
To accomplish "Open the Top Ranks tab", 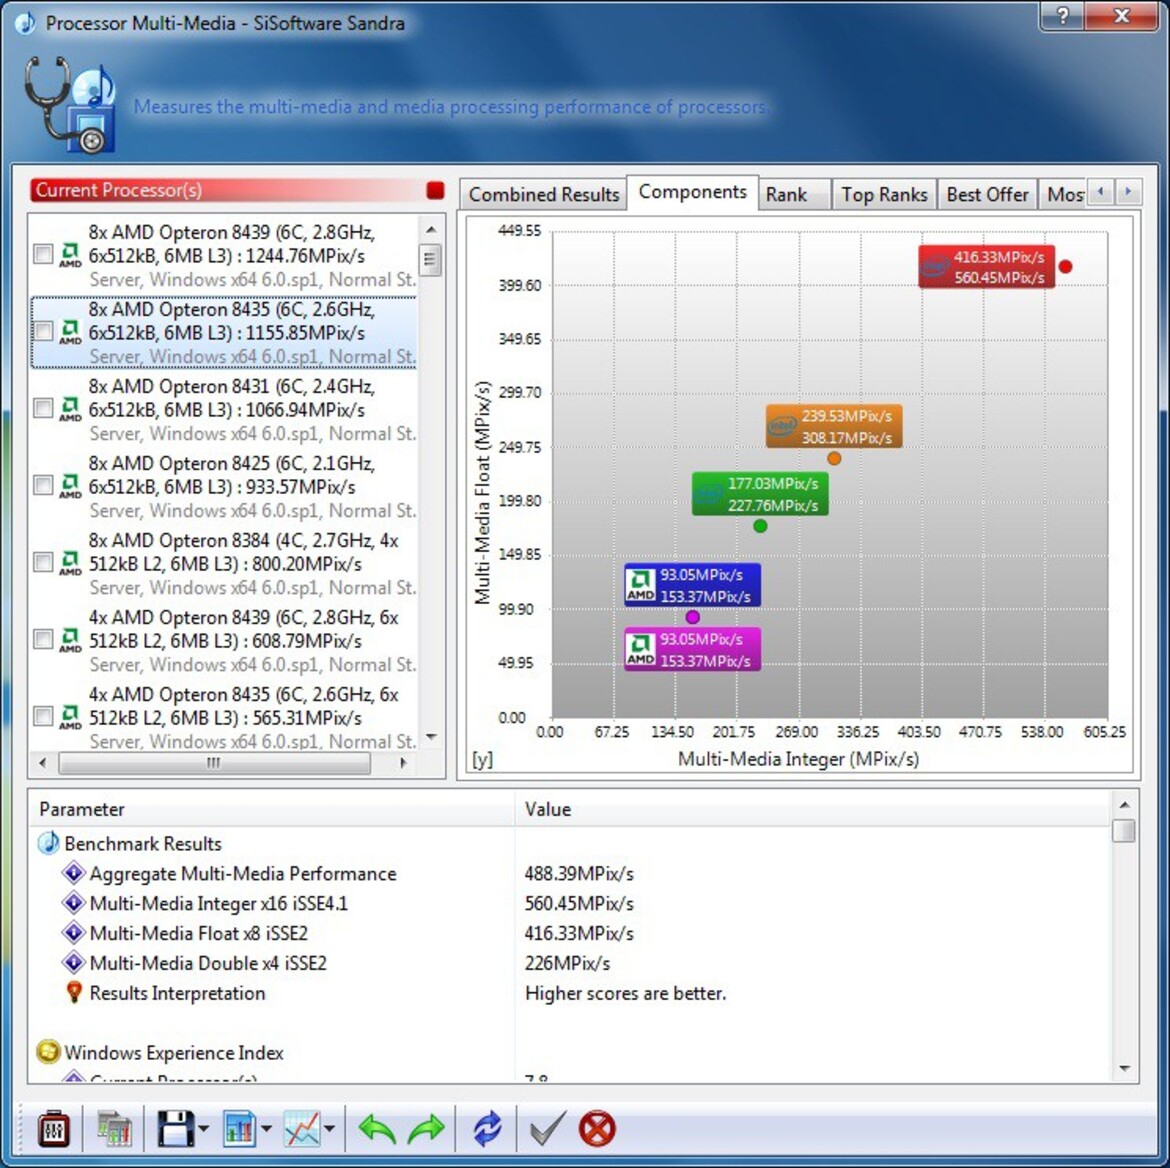I will click(x=884, y=194).
